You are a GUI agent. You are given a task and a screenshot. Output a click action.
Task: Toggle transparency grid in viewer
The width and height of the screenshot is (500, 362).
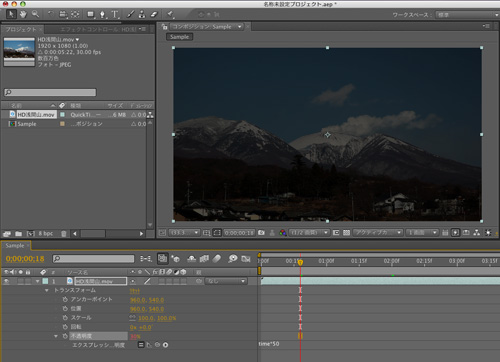347,233
